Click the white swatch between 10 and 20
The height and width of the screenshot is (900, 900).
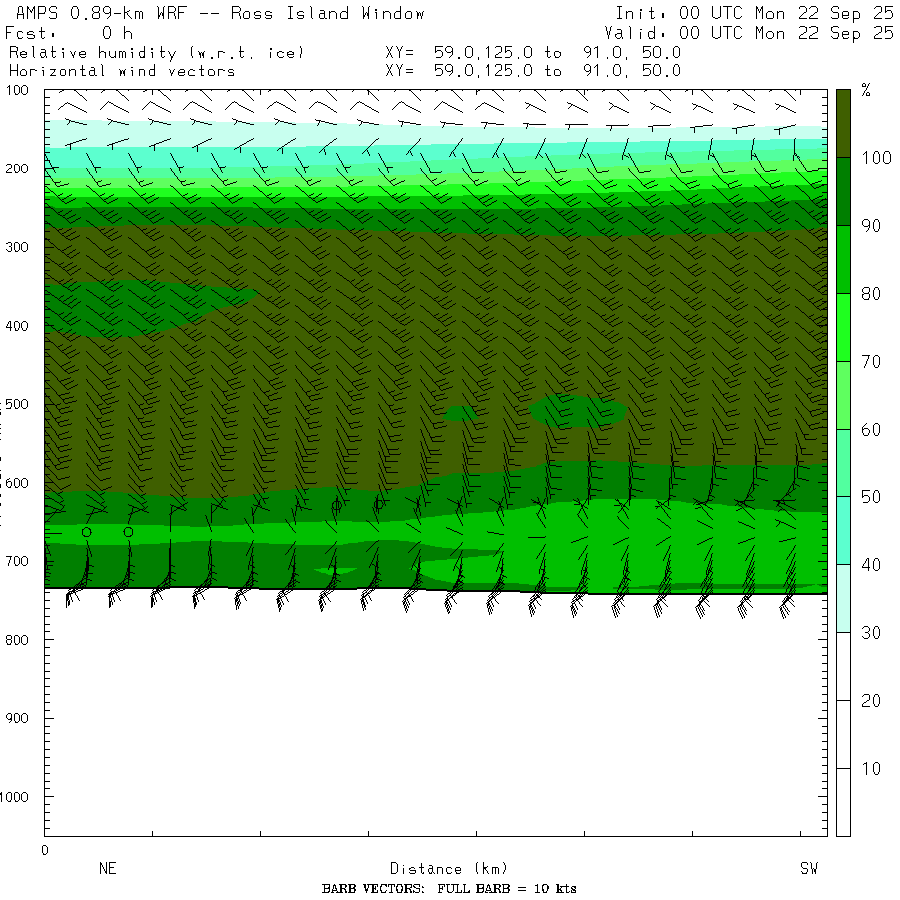(843, 734)
